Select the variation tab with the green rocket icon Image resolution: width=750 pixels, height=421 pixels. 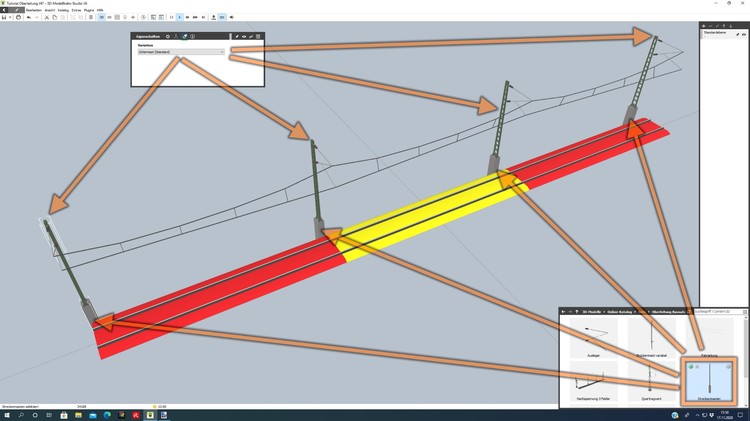pyautogui.click(x=184, y=36)
